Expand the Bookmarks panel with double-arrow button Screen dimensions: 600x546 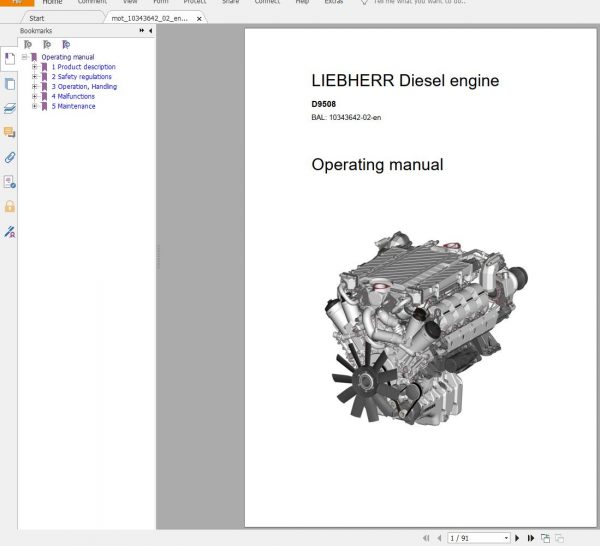click(142, 30)
